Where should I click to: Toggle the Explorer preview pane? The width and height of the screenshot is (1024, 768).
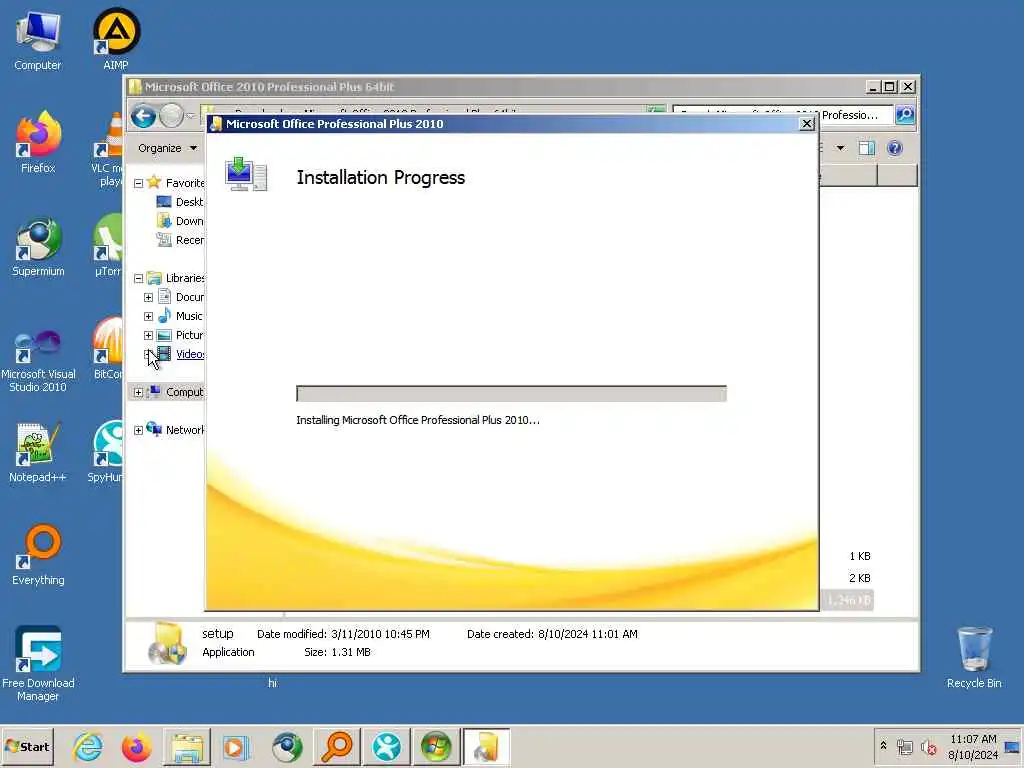[x=867, y=148]
